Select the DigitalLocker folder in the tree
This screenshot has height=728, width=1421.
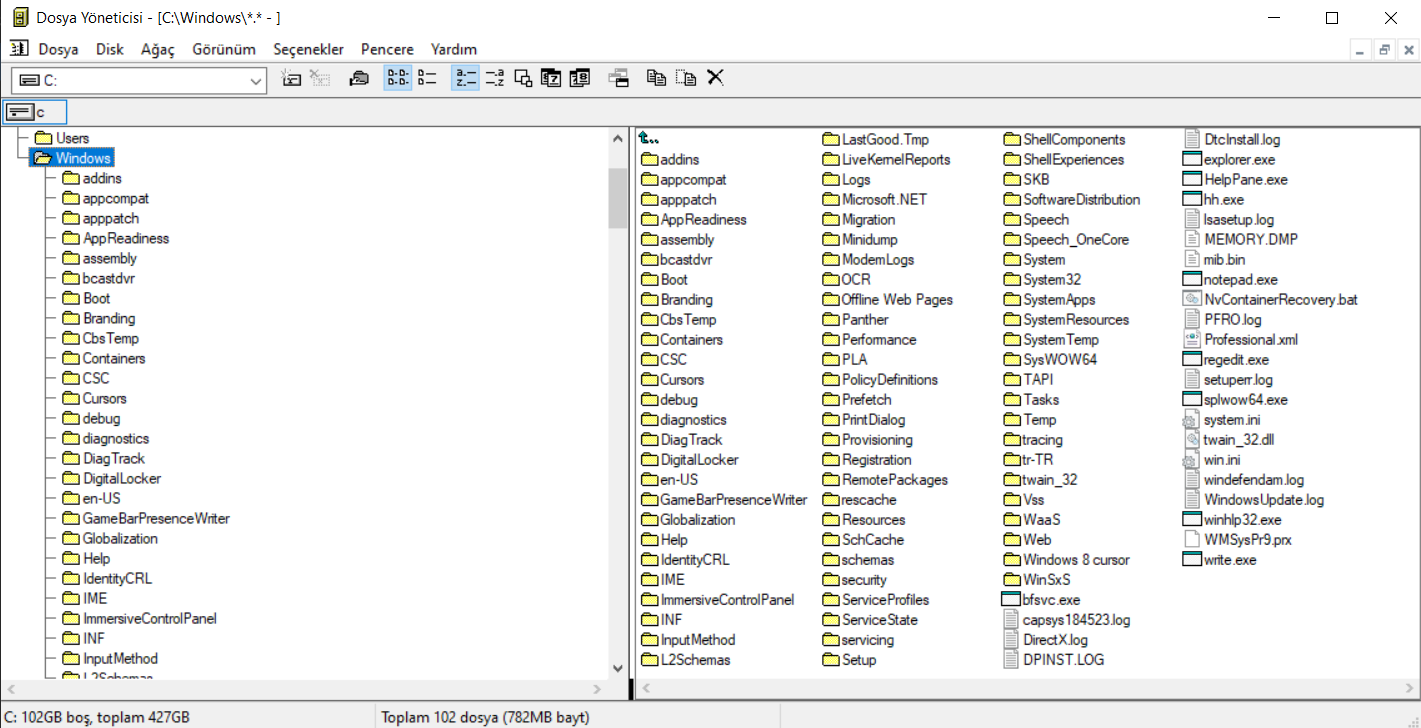(111, 478)
